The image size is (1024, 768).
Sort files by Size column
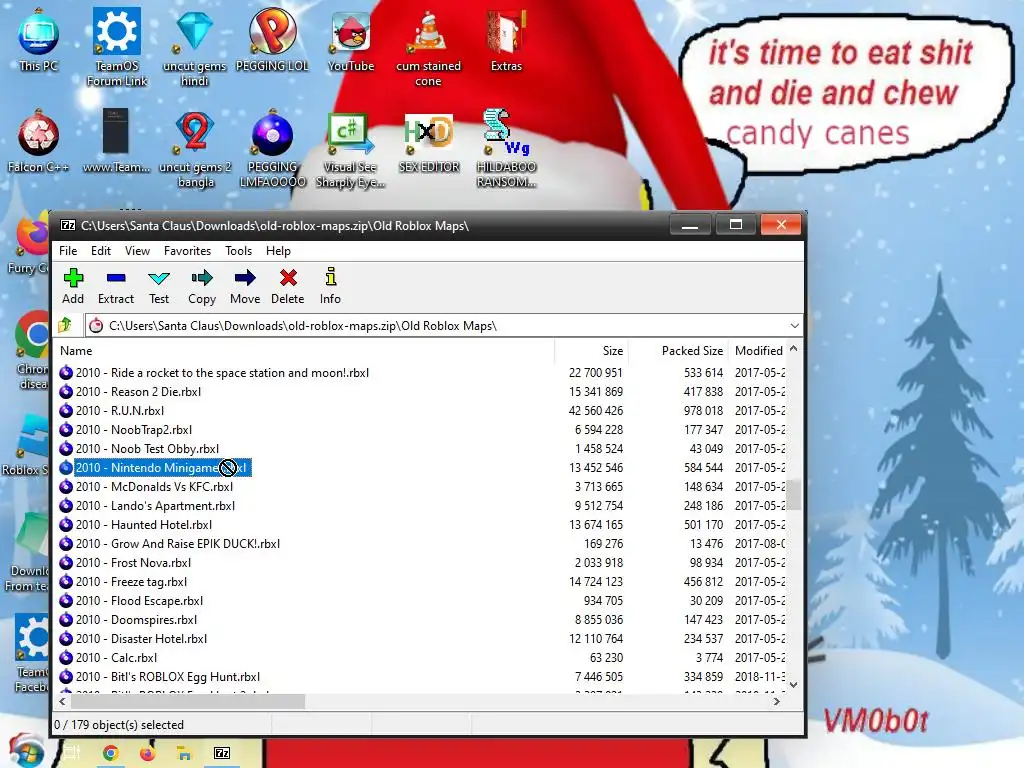click(x=592, y=351)
